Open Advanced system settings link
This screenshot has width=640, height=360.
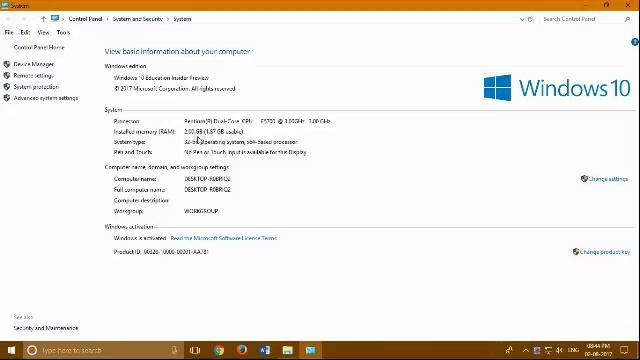pos(46,98)
